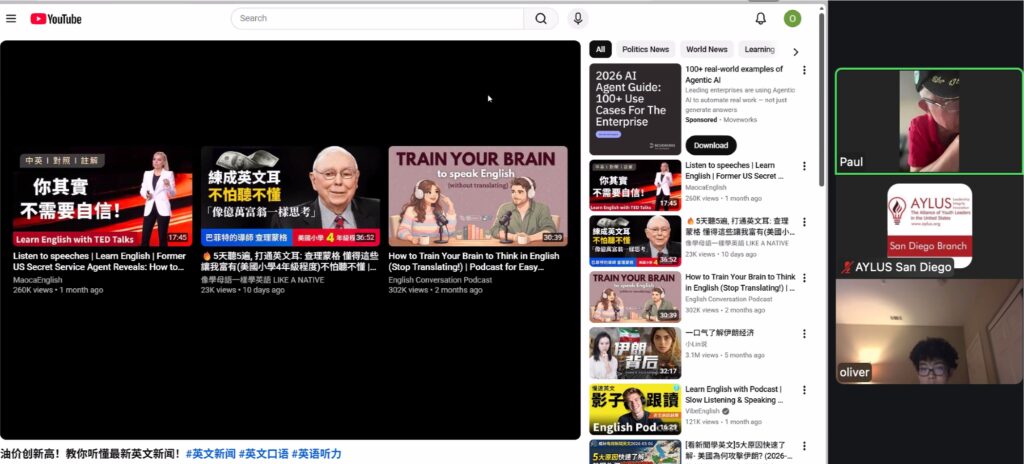Screen dimensions: 1024x464
Task: Open options menu for Agentic AI ad
Action: tap(804, 70)
